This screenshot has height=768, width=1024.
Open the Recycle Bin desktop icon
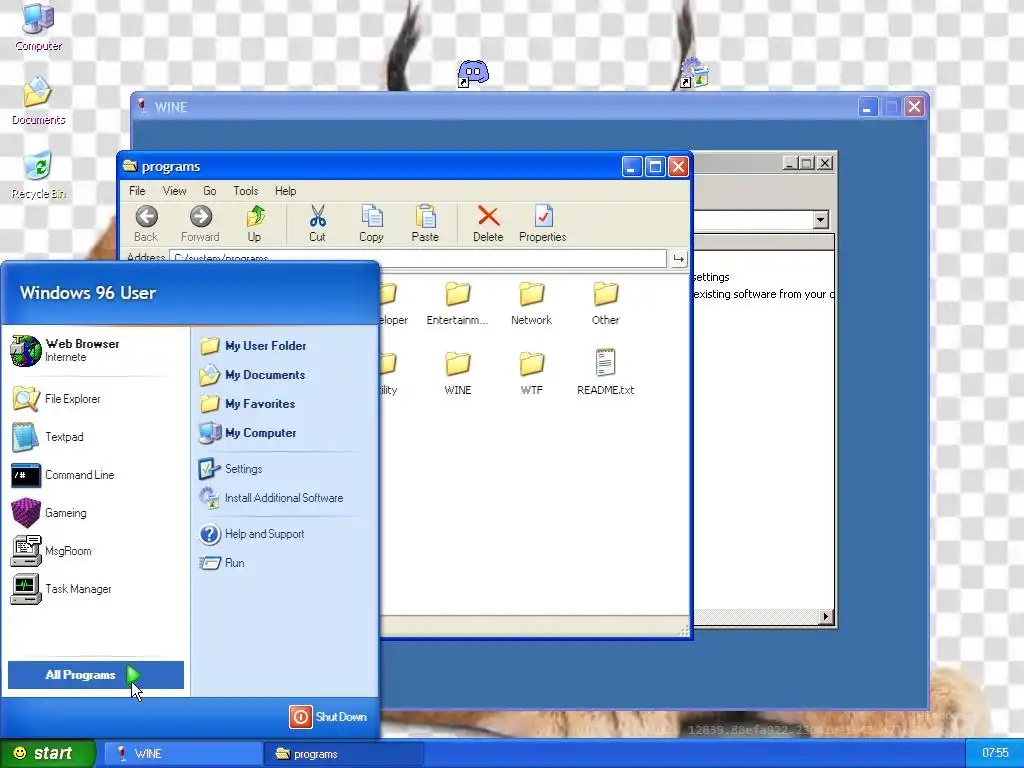tap(38, 175)
